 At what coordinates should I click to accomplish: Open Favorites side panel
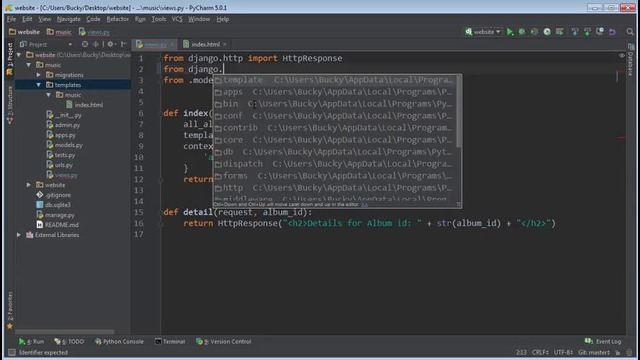tap(10, 310)
